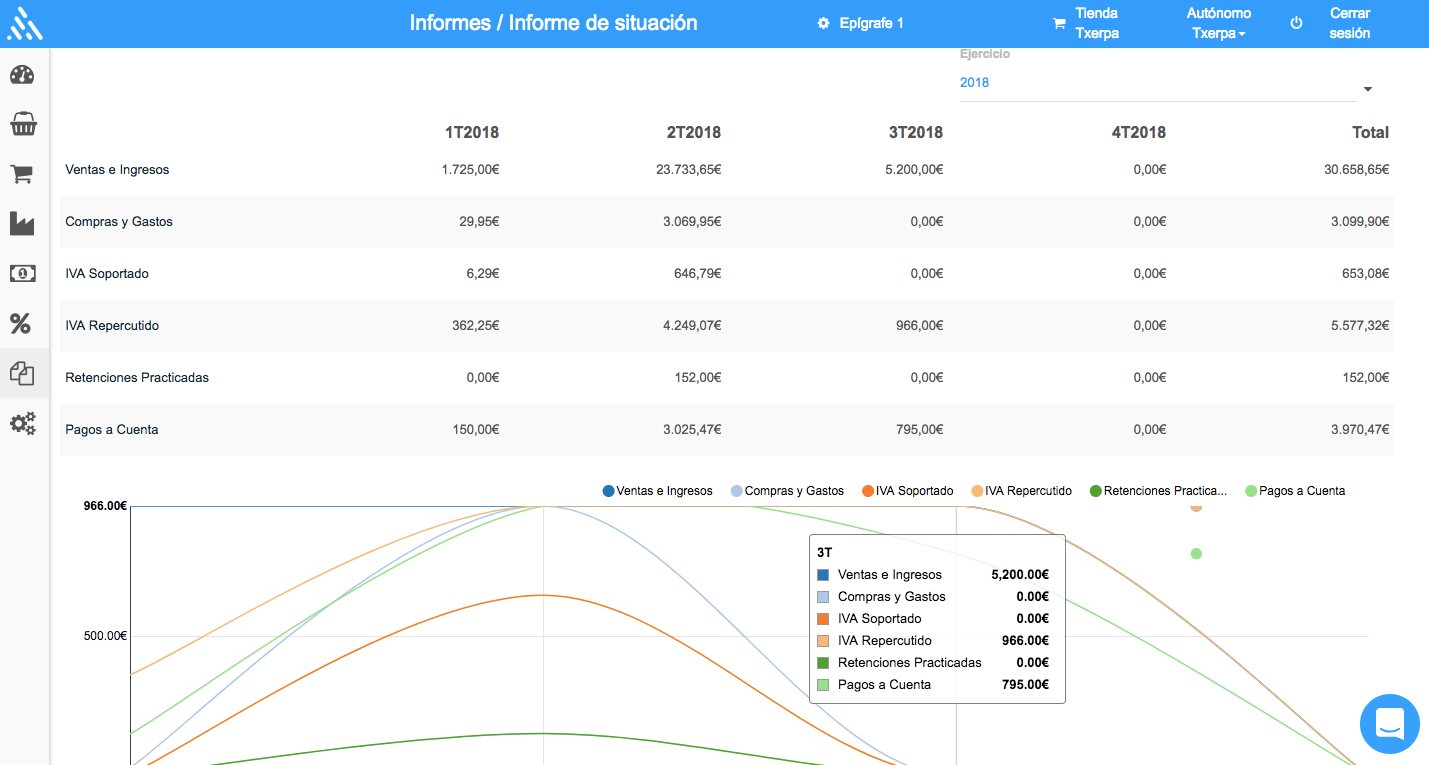Toggle IVA Repercutido legend series
This screenshot has height=765, width=1429.
pos(1021,491)
